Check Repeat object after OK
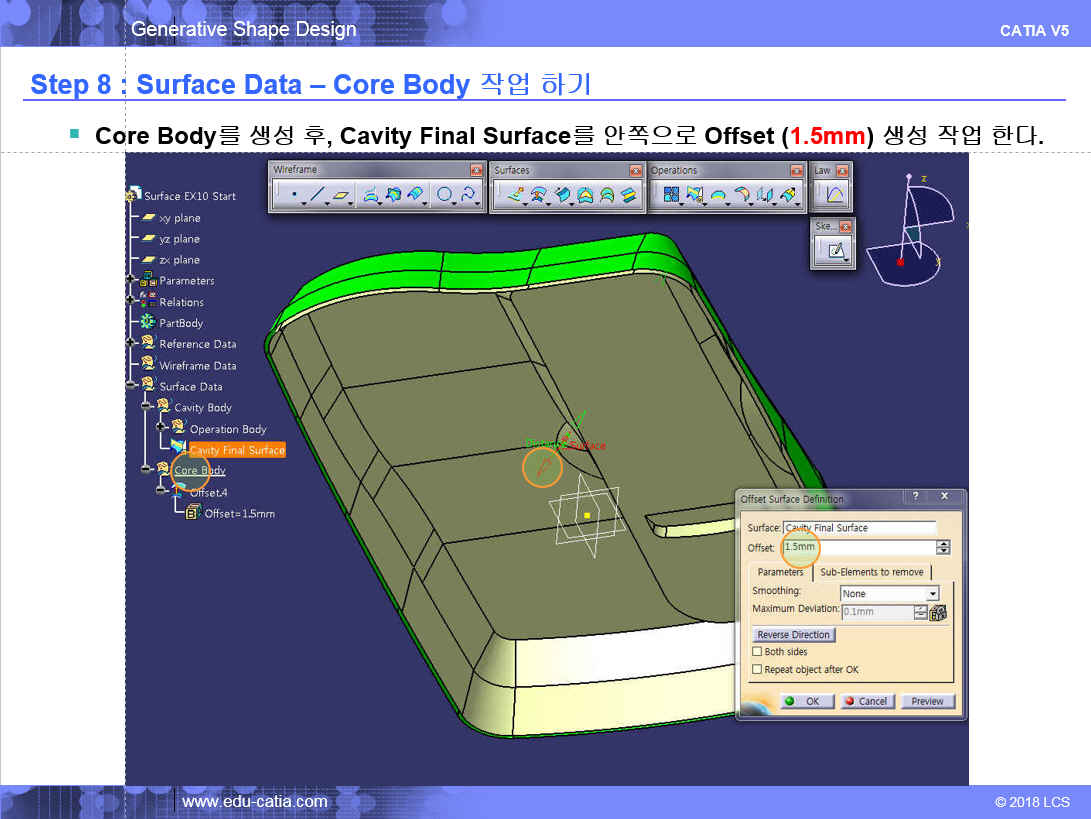 757,670
